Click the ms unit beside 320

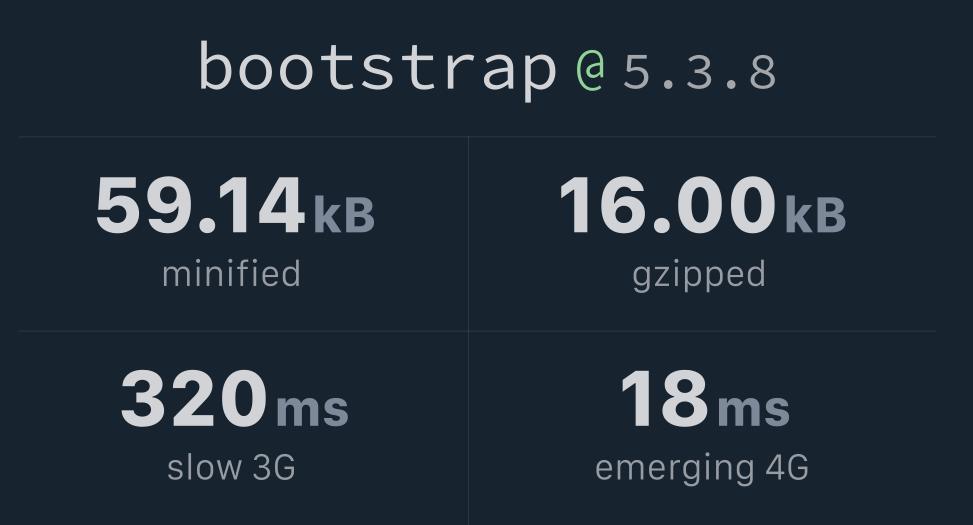point(312,408)
